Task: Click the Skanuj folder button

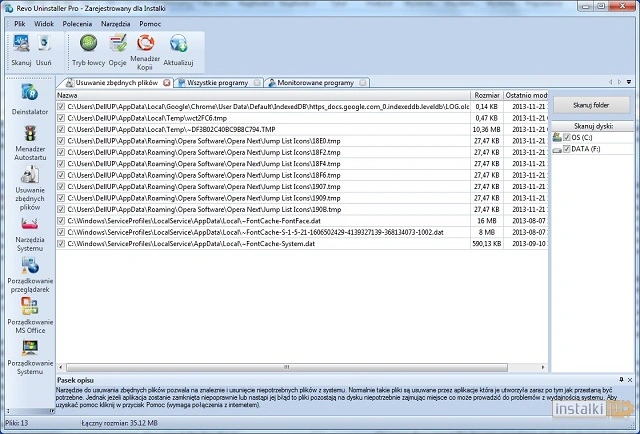Action: [594, 105]
